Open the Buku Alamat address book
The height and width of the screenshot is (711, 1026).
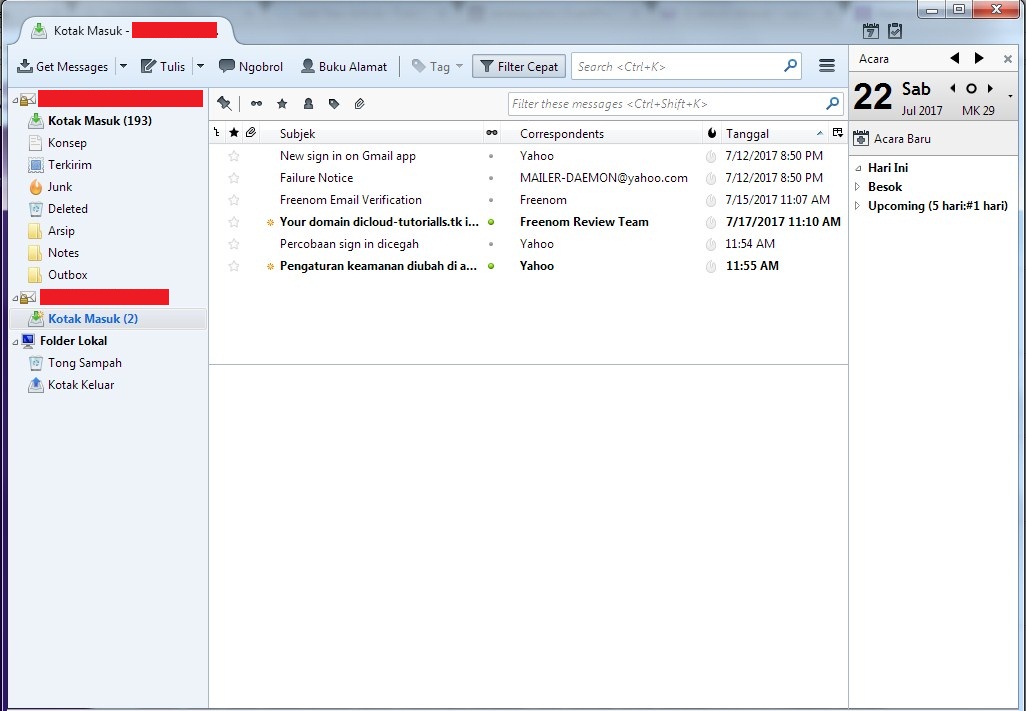point(344,66)
